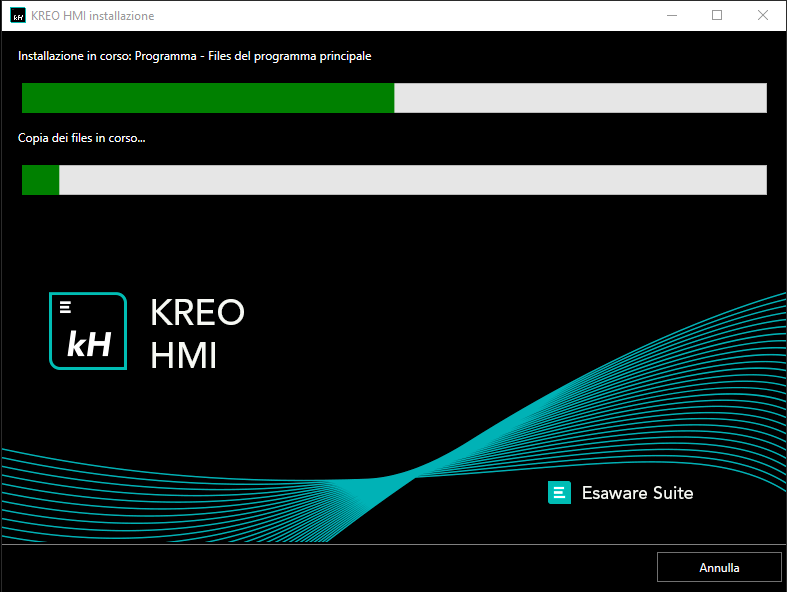Click gray unfilled part of file copy bar
Image resolution: width=787 pixels, height=592 pixels.
pos(412,180)
